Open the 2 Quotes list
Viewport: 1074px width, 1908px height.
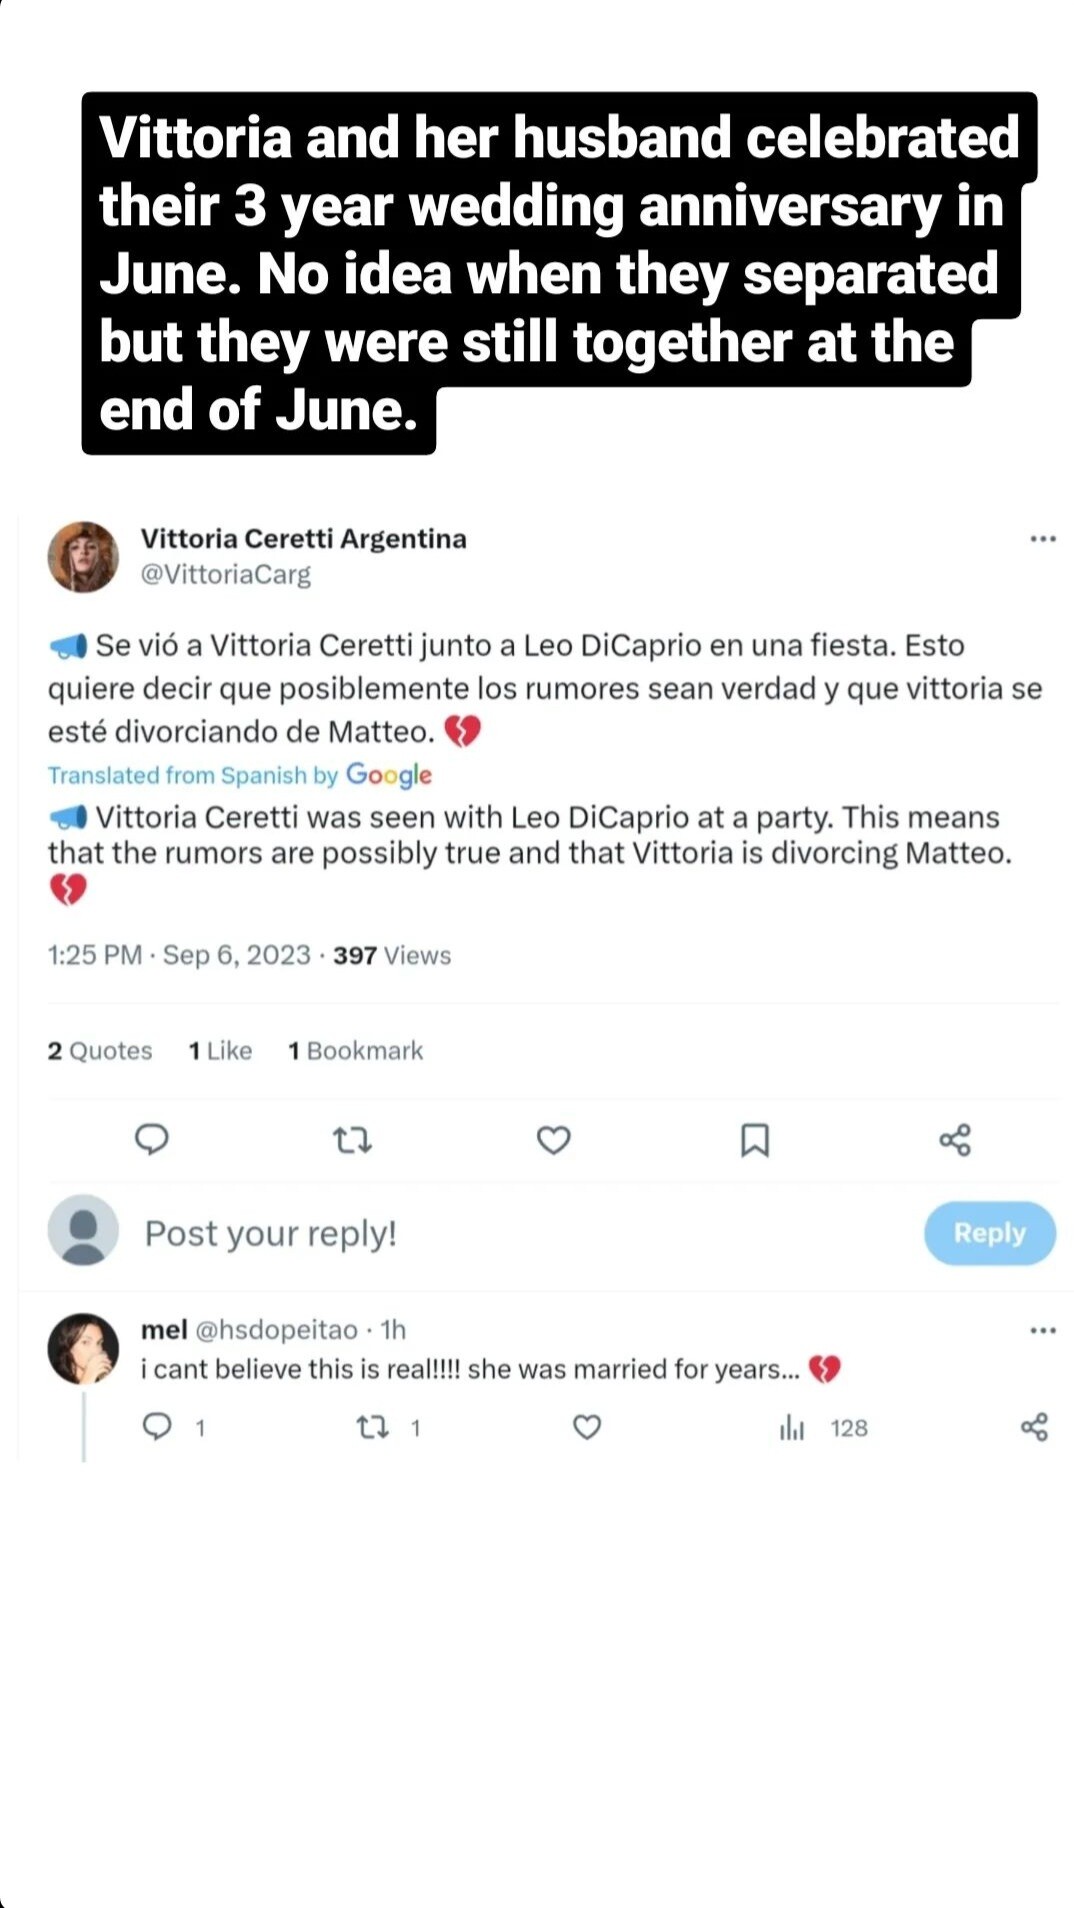100,1051
